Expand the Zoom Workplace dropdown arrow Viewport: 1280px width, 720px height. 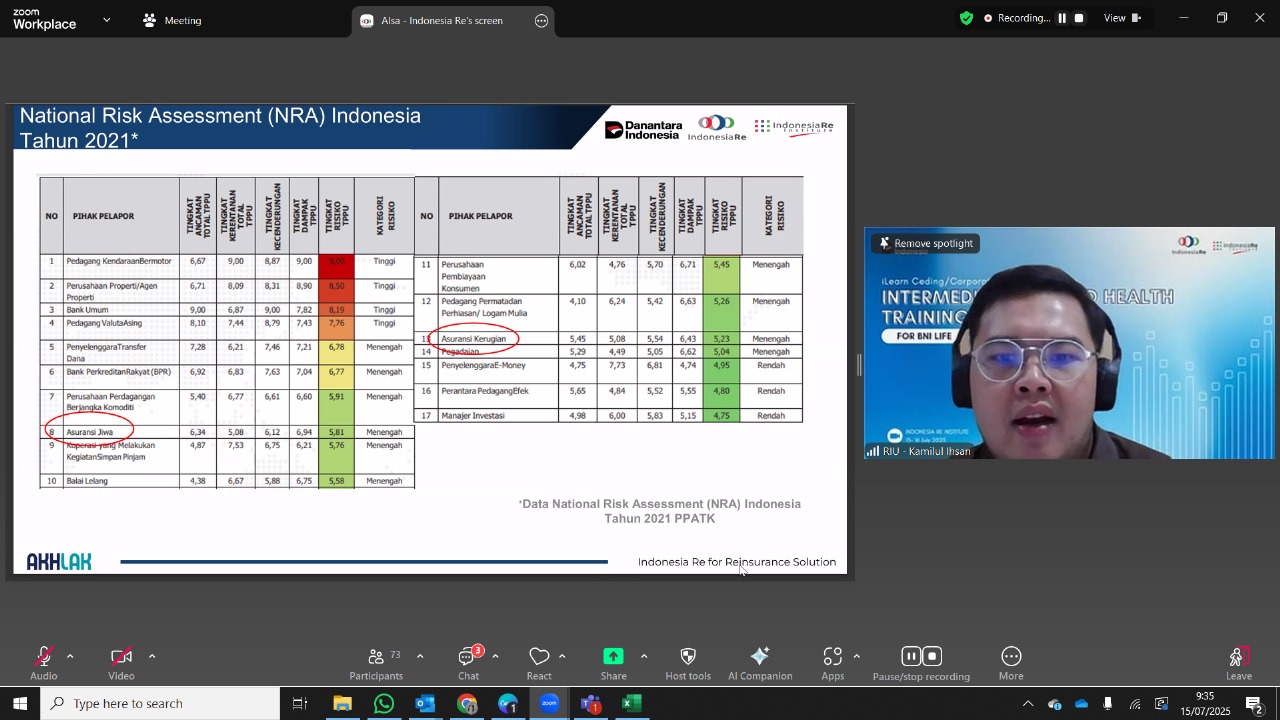[107, 20]
